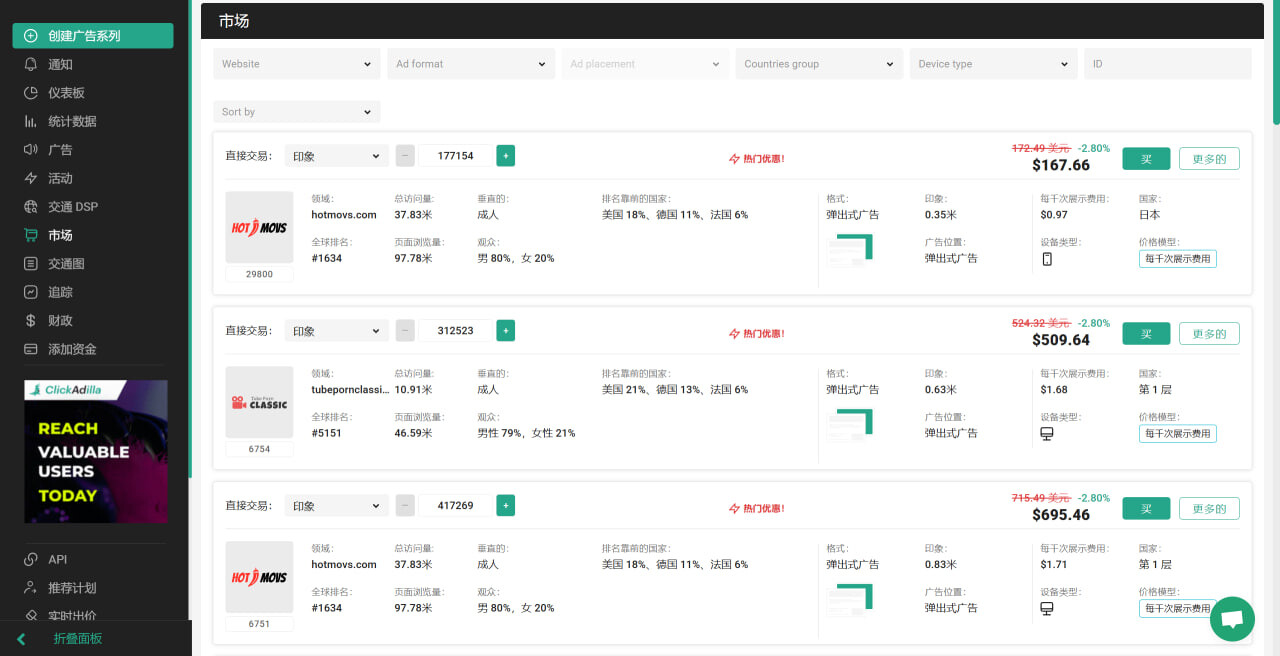1280x656 pixels.
Task: Open 印象 dropdown in $695.46 deal
Action: click(x=337, y=506)
